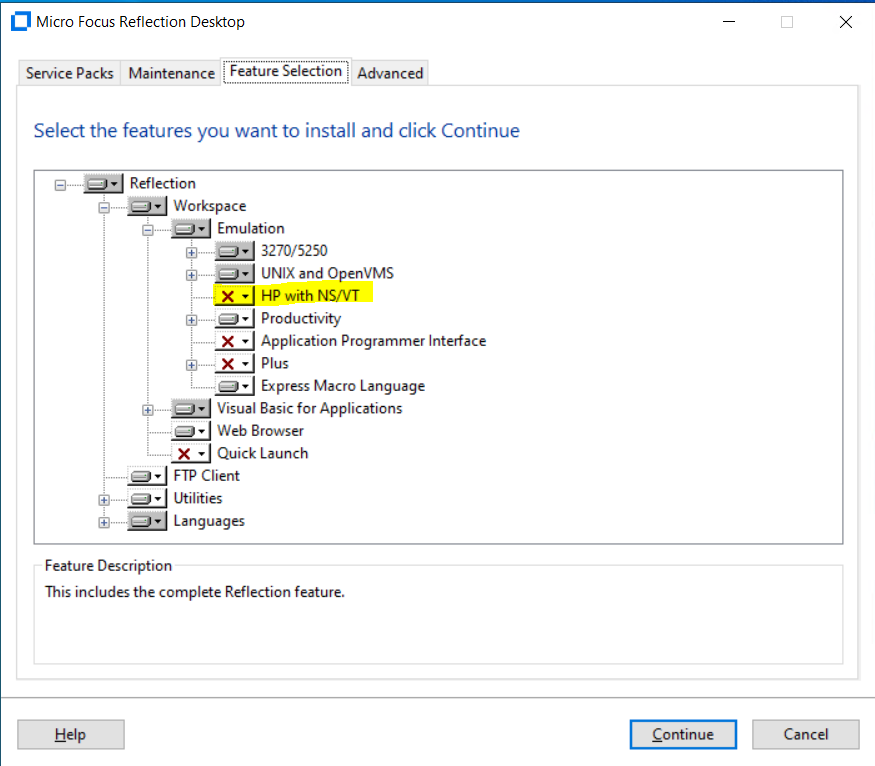Expand the Utilities tree node

pos(104,499)
